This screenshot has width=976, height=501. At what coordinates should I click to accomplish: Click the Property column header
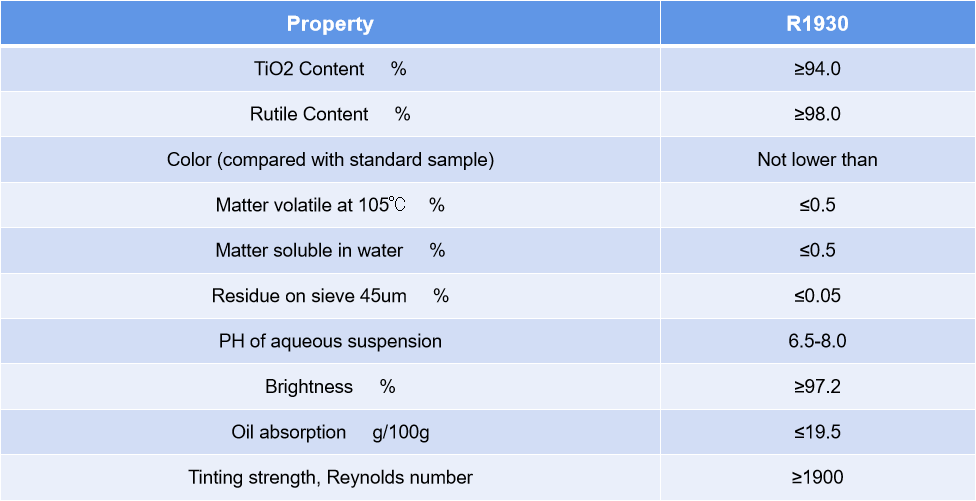coord(330,23)
